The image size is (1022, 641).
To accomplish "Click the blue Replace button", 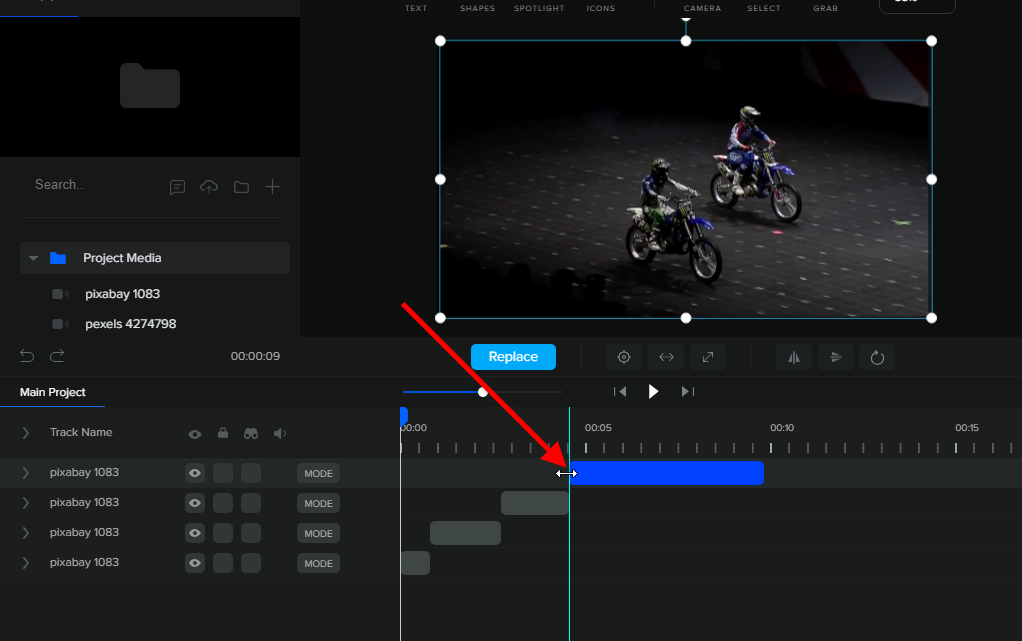I will pyautogui.click(x=513, y=357).
